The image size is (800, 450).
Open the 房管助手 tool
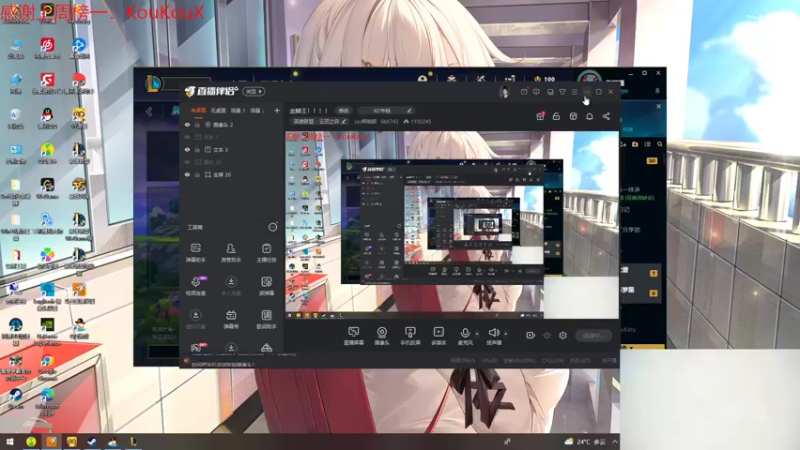tap(231, 253)
